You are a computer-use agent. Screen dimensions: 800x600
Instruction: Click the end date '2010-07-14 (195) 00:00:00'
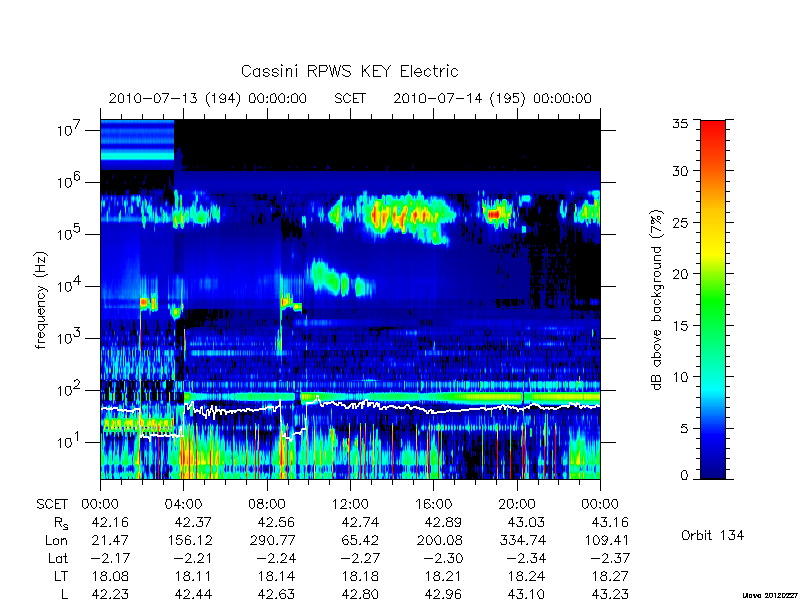(x=492, y=98)
